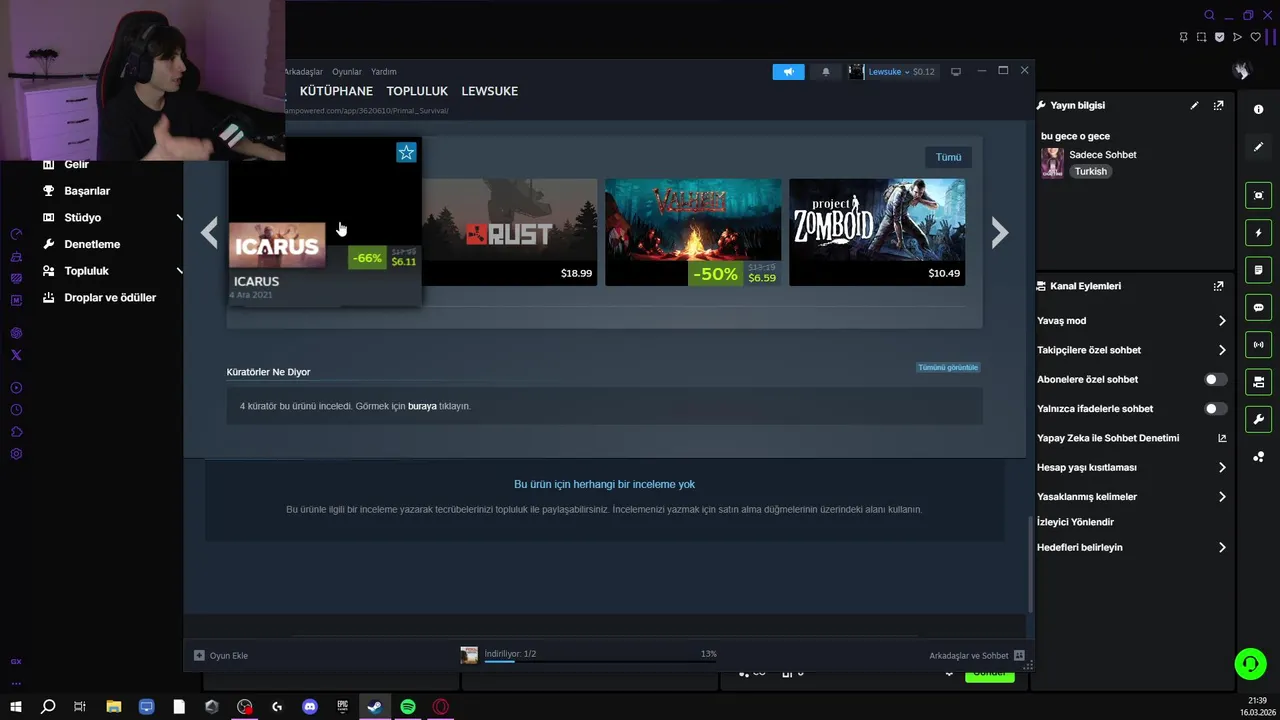Open the Arkadaşlar menu in Steam
The image size is (1280, 720).
[x=304, y=72]
